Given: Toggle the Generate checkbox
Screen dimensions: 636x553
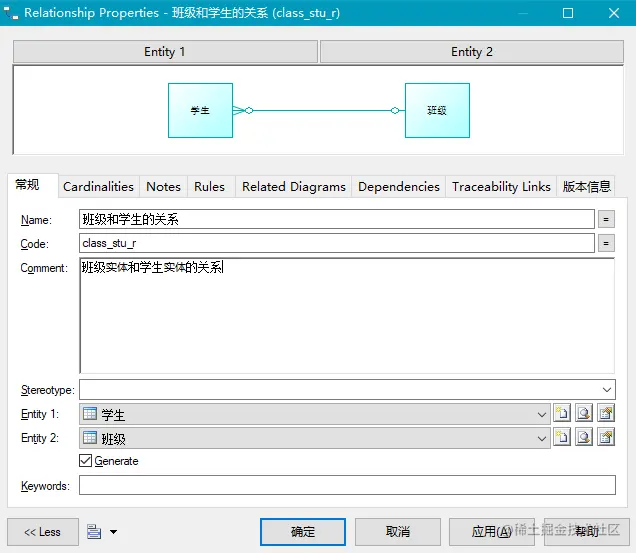Looking at the screenshot, I should tap(86, 460).
